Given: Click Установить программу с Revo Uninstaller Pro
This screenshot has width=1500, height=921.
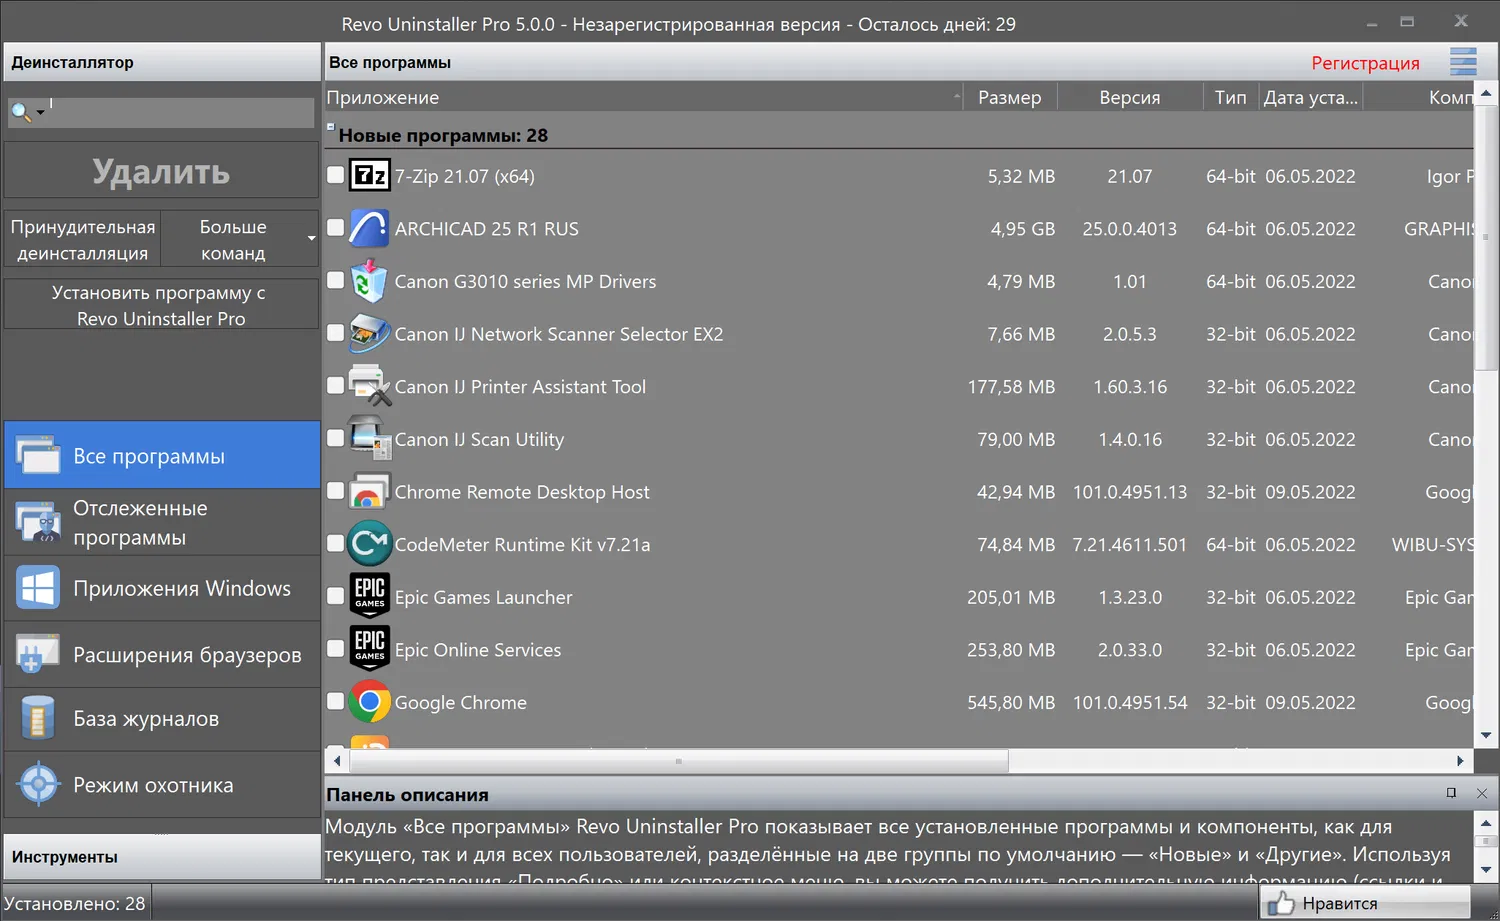Looking at the screenshot, I should (x=162, y=305).
